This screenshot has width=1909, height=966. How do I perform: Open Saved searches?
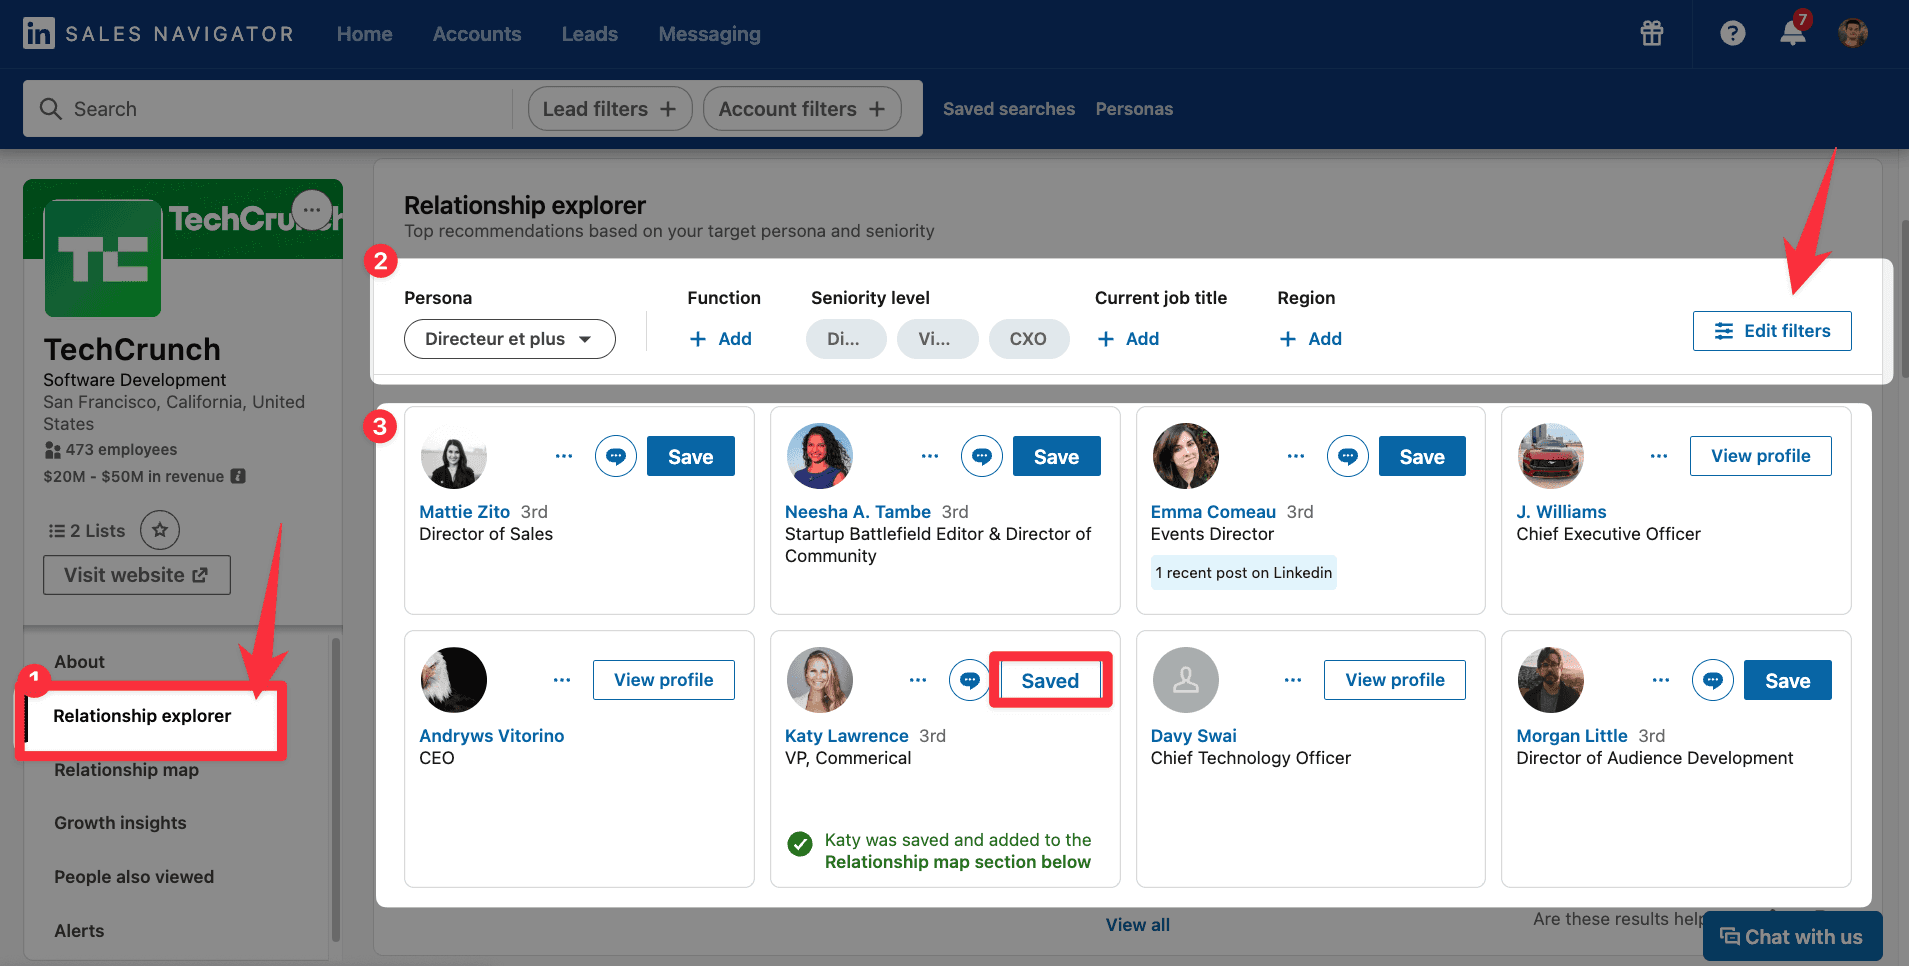point(1009,109)
